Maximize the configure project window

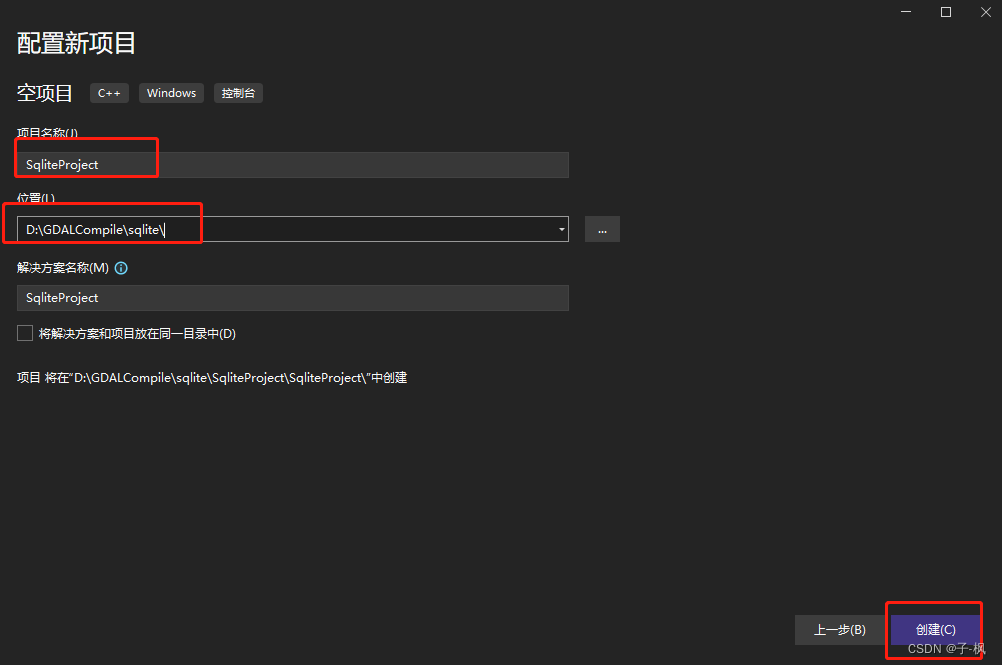pyautogui.click(x=945, y=11)
